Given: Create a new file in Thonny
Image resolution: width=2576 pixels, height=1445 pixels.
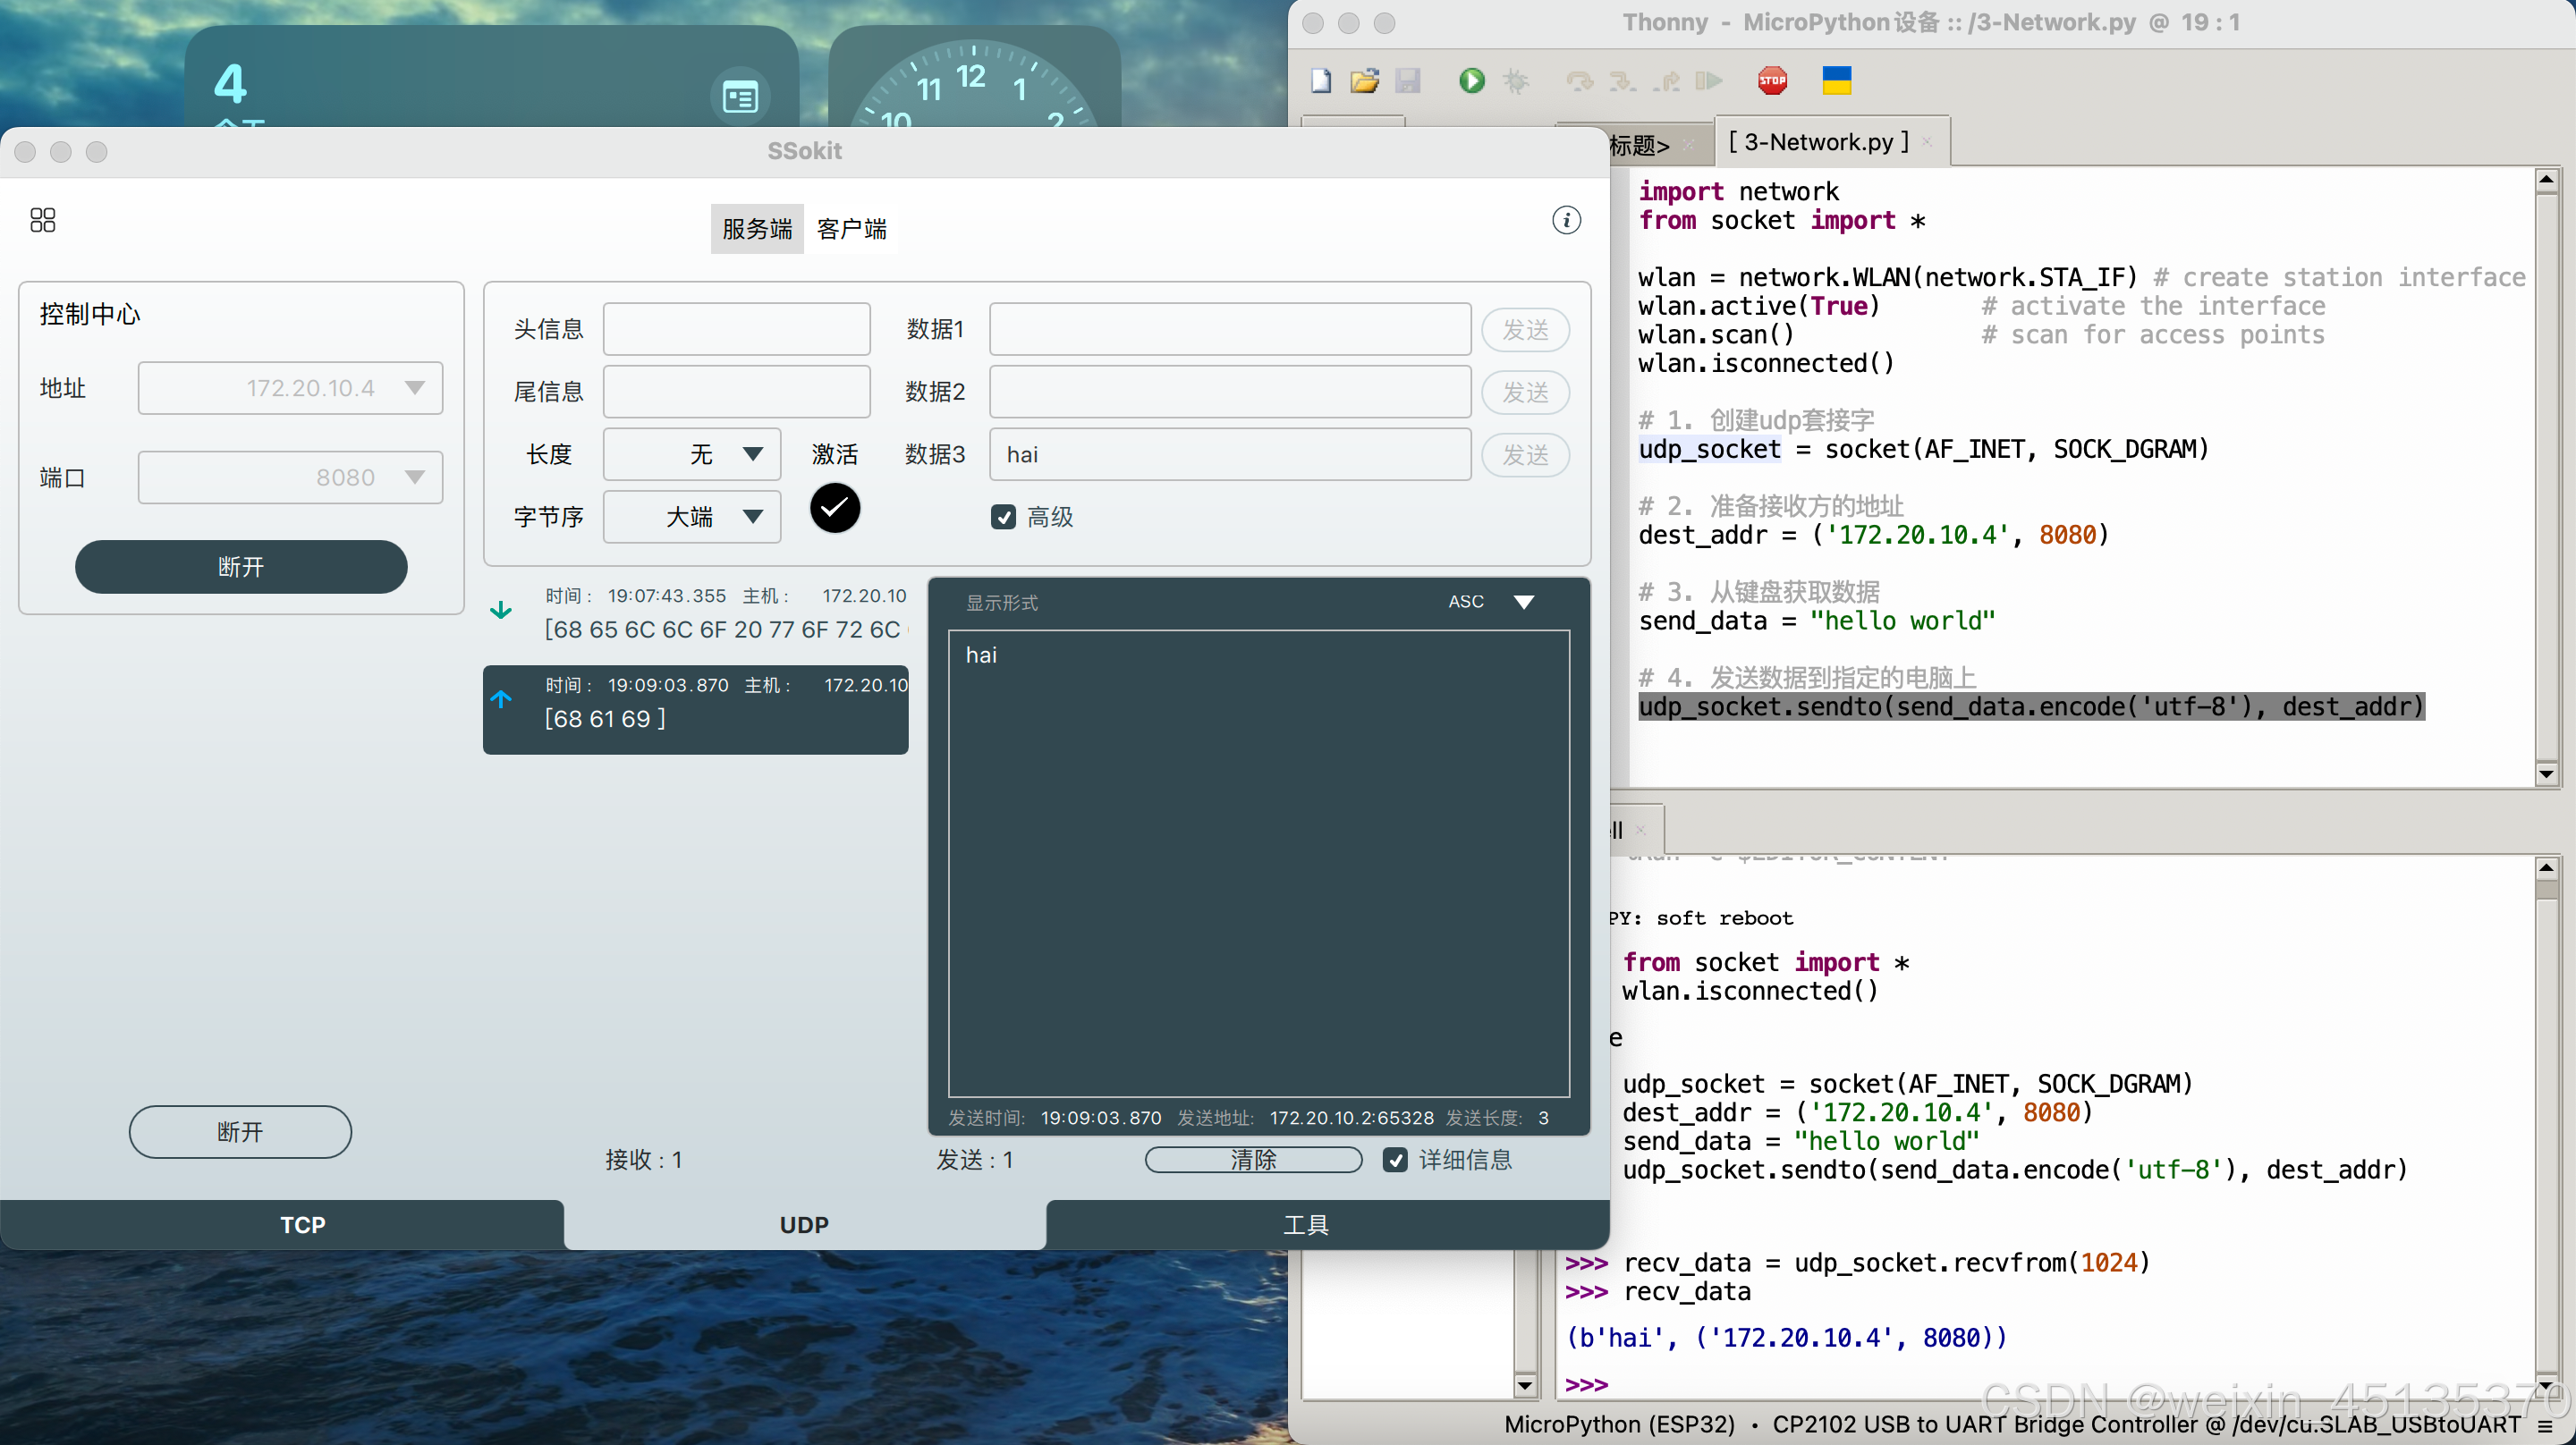Looking at the screenshot, I should 1320,81.
